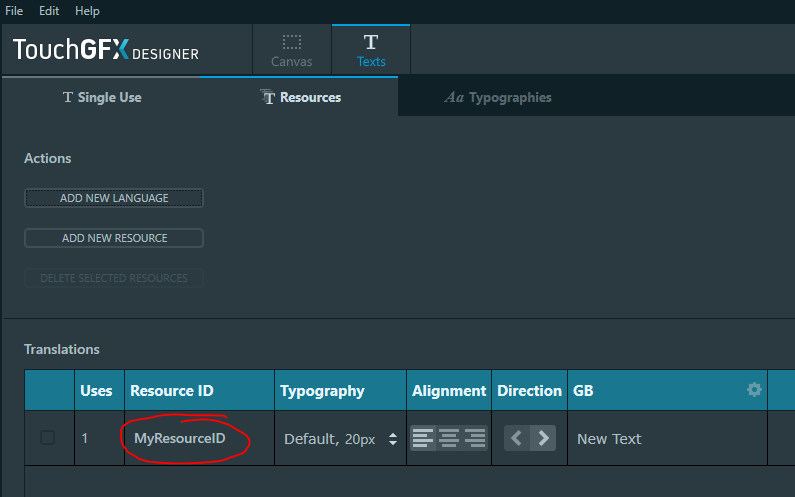Screen dimensions: 795x497
Task: Open the Help menu
Action: (x=87, y=11)
